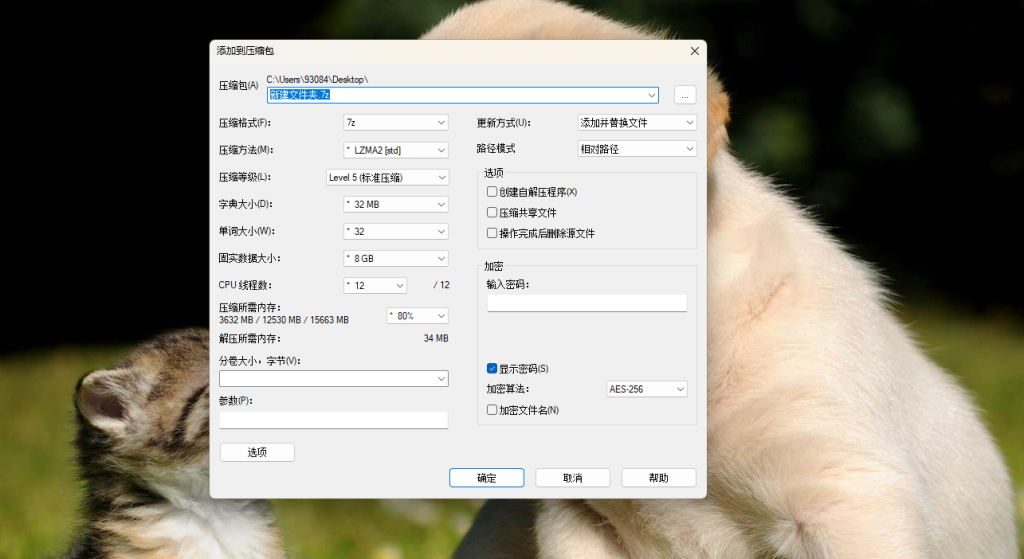Close the 添加到压缩包 dialog
Image resolution: width=1024 pixels, height=559 pixels.
(695, 51)
